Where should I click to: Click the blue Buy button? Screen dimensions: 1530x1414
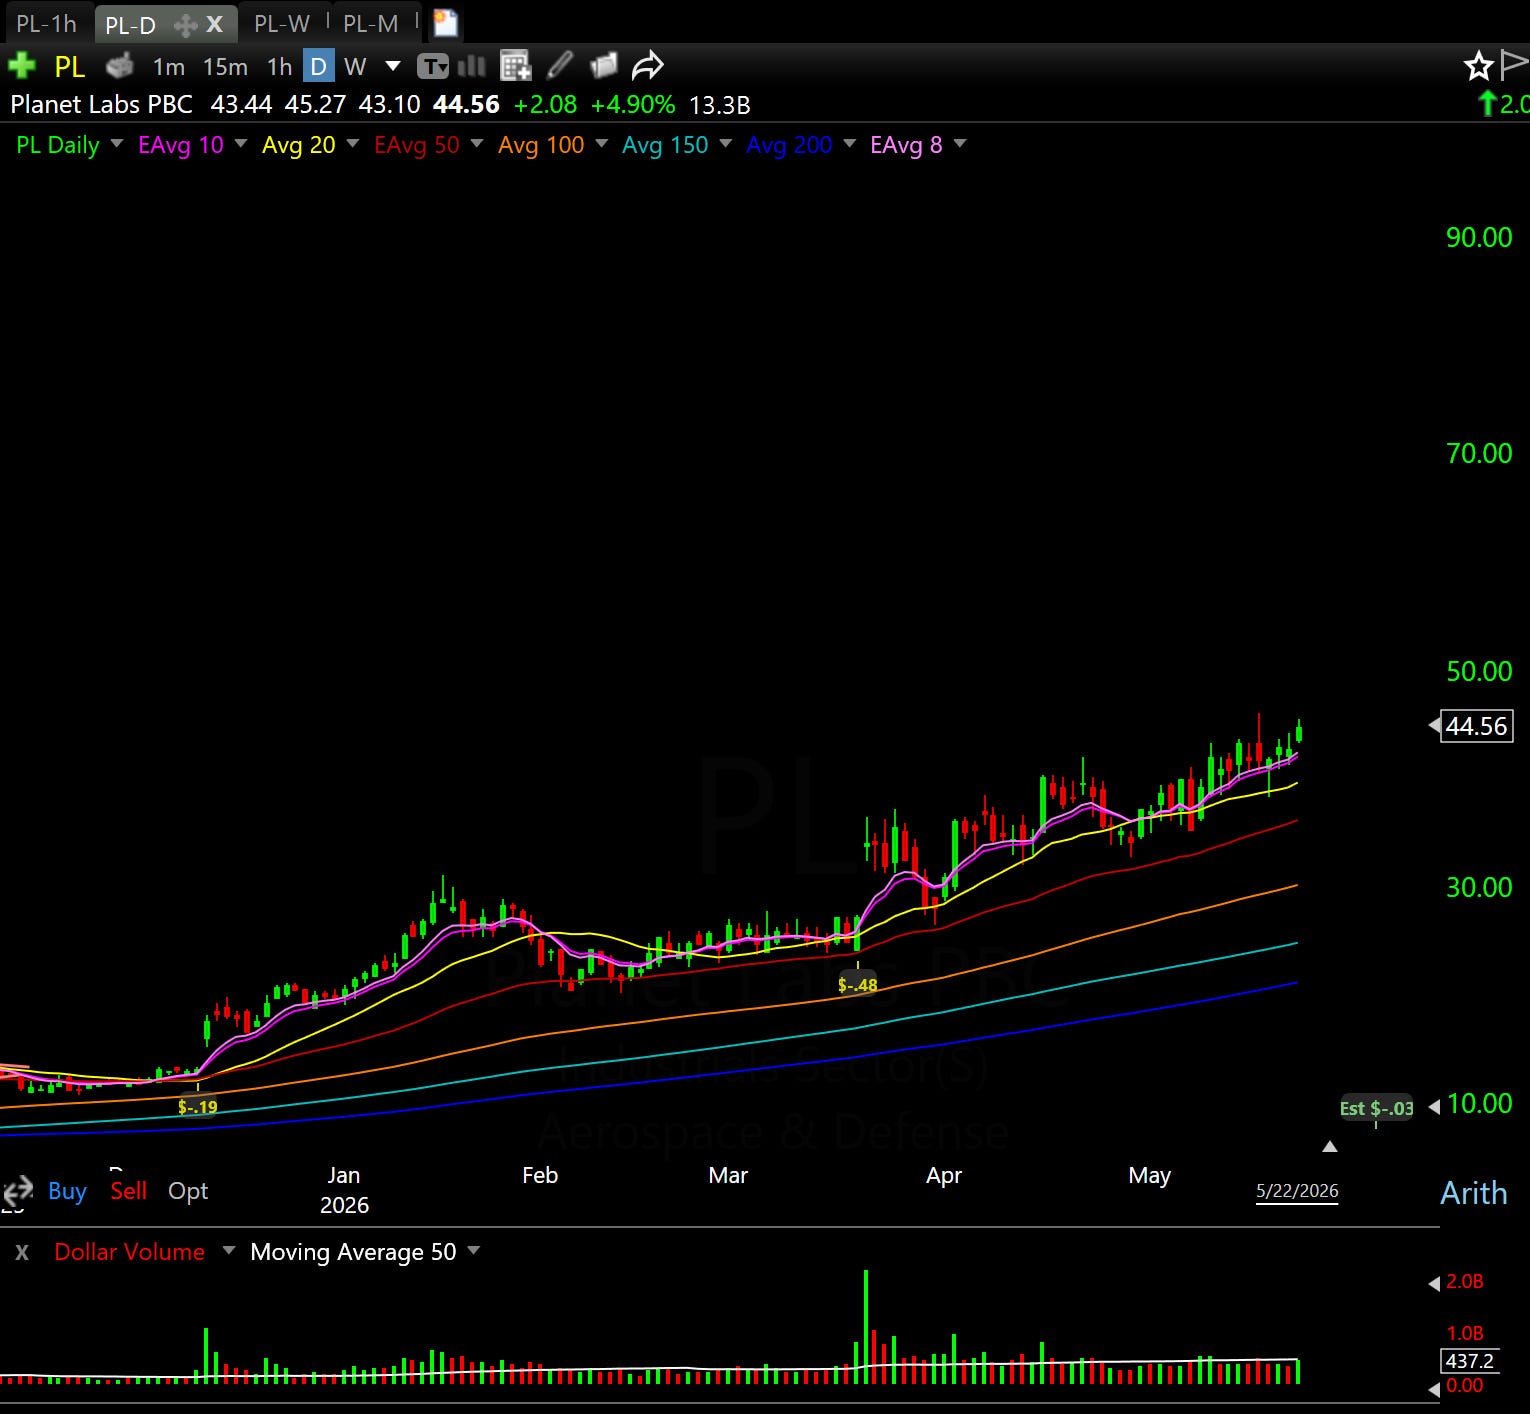[x=67, y=1191]
